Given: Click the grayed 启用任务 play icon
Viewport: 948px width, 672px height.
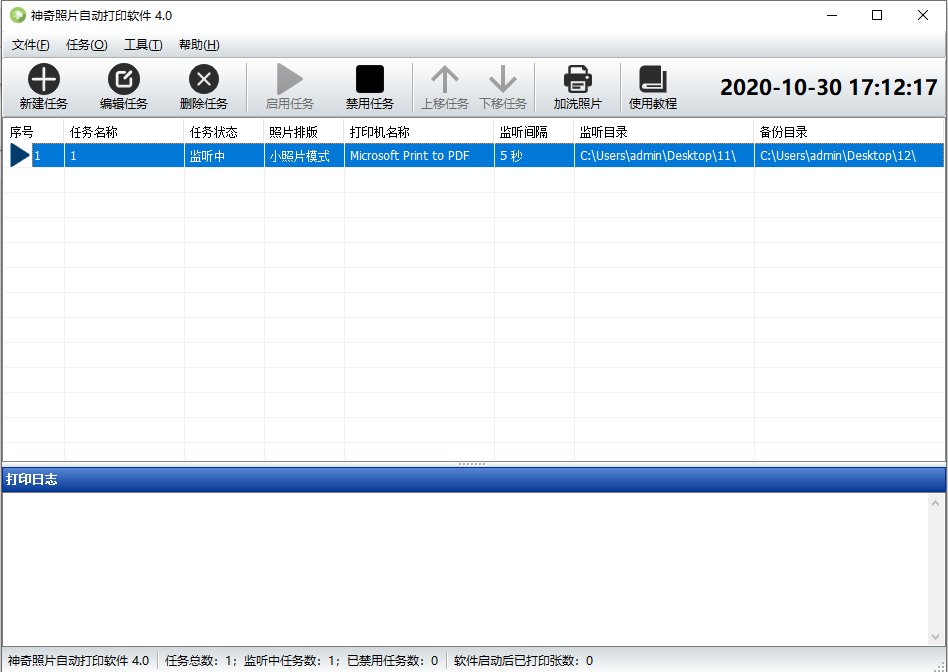Looking at the screenshot, I should point(290,79).
